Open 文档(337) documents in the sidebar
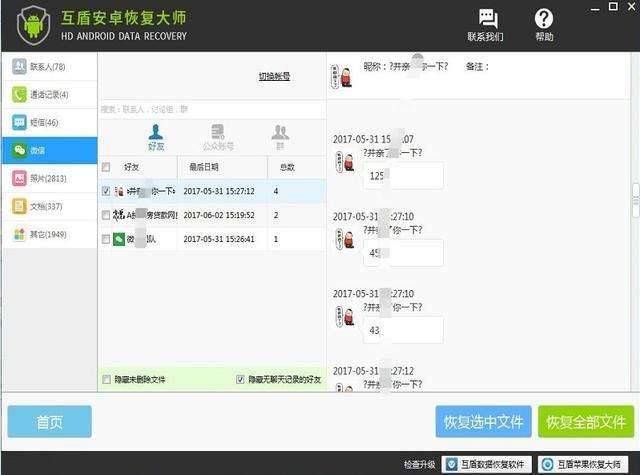 point(49,206)
